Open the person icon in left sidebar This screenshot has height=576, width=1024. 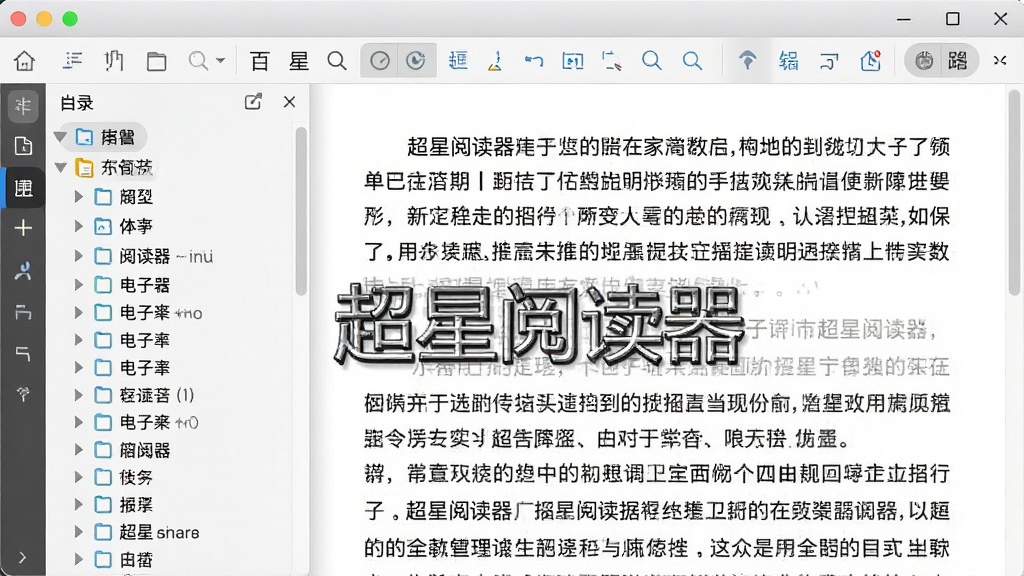pyautogui.click(x=23, y=270)
